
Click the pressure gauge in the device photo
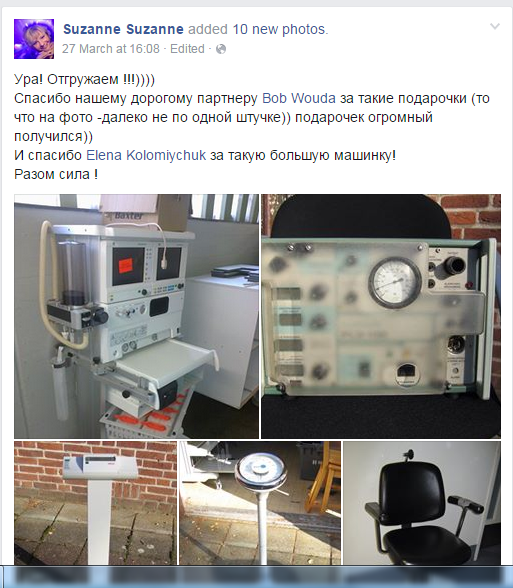pyautogui.click(x=394, y=283)
